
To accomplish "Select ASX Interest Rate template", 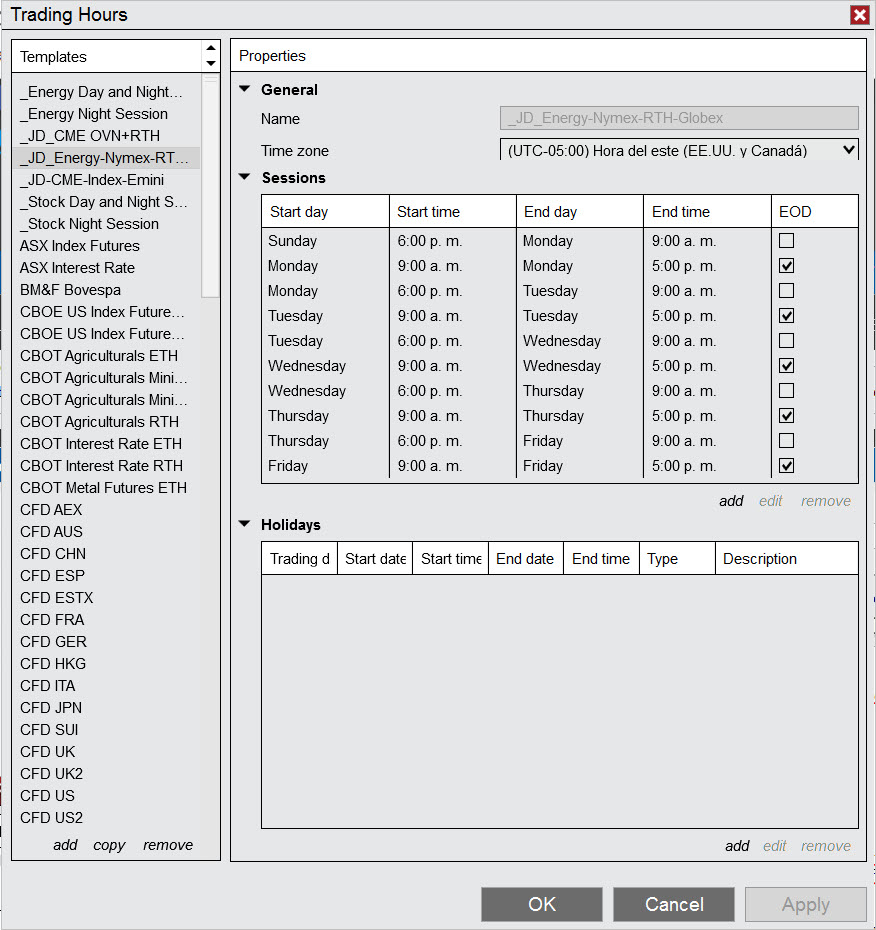I will point(106,267).
